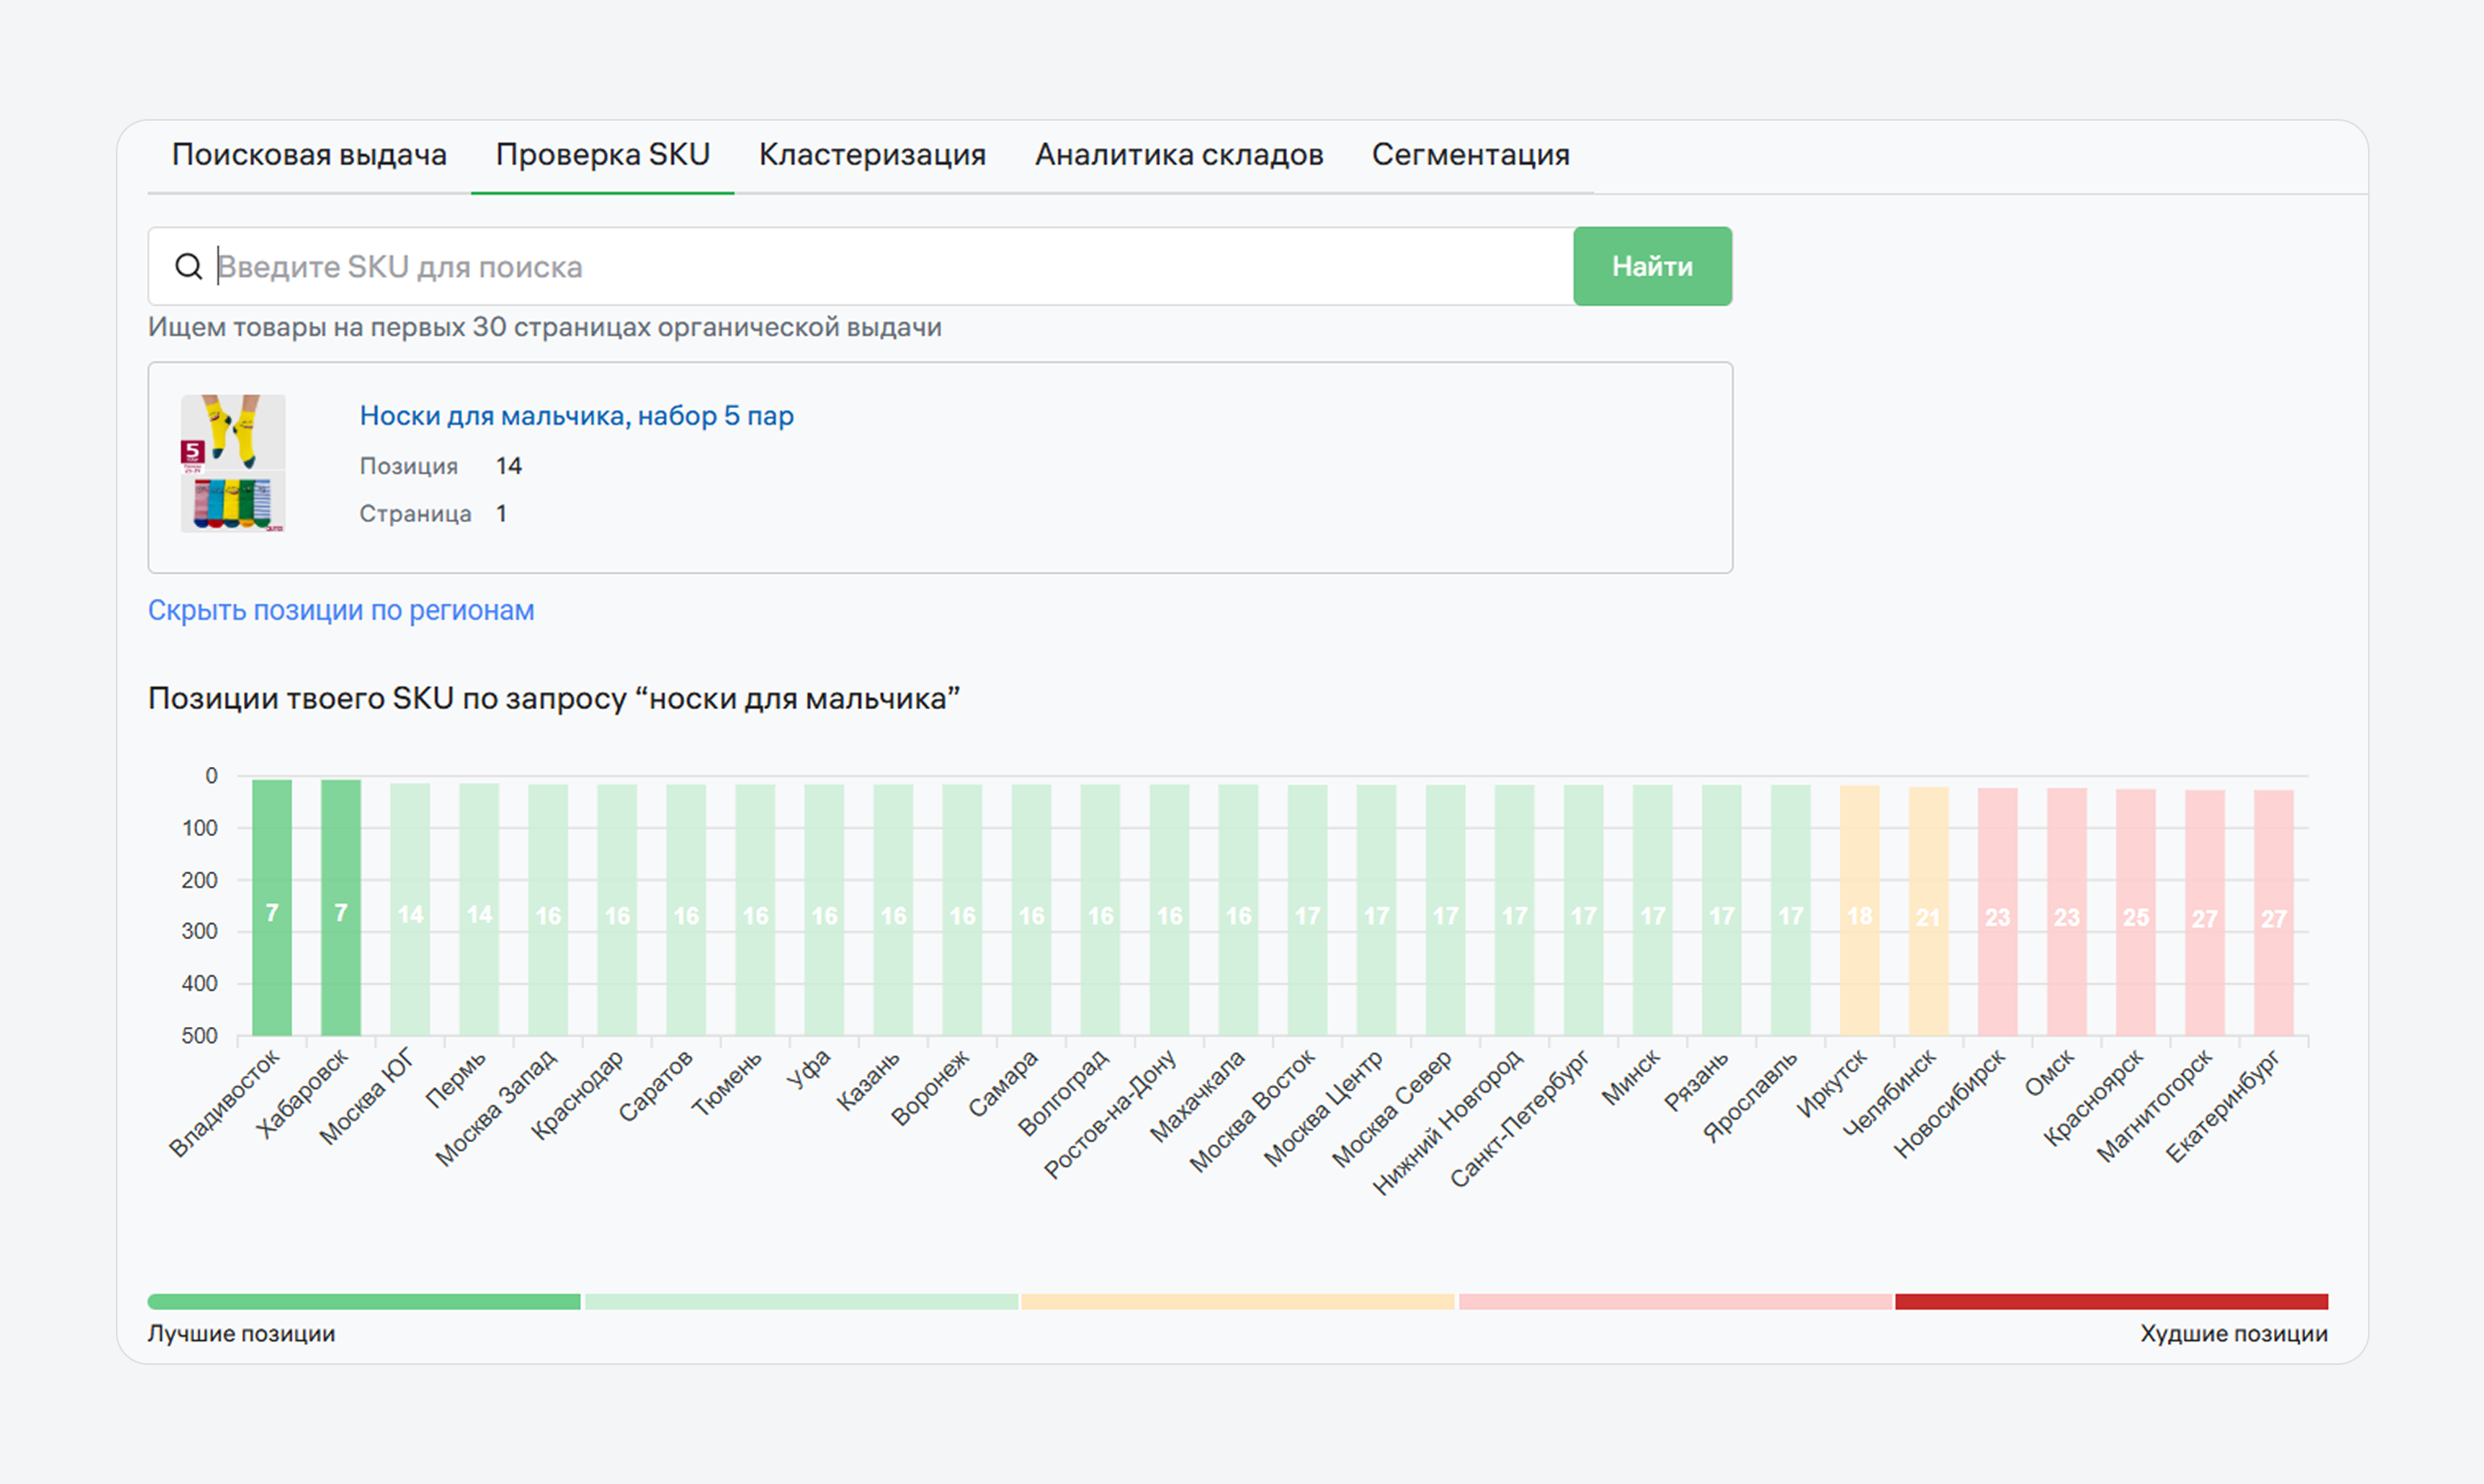Select the Сегментация tab
Image resolution: width=2484 pixels, height=1484 pixels.
coord(1470,155)
